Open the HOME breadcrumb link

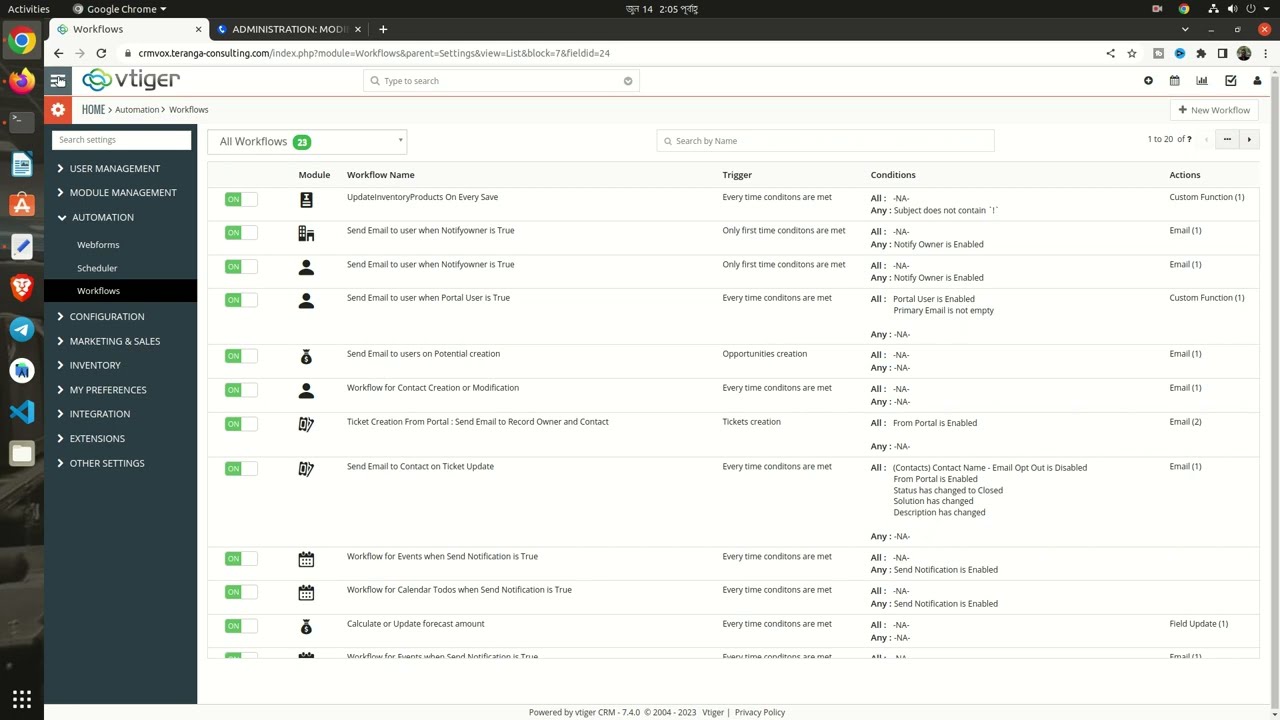[x=93, y=109]
